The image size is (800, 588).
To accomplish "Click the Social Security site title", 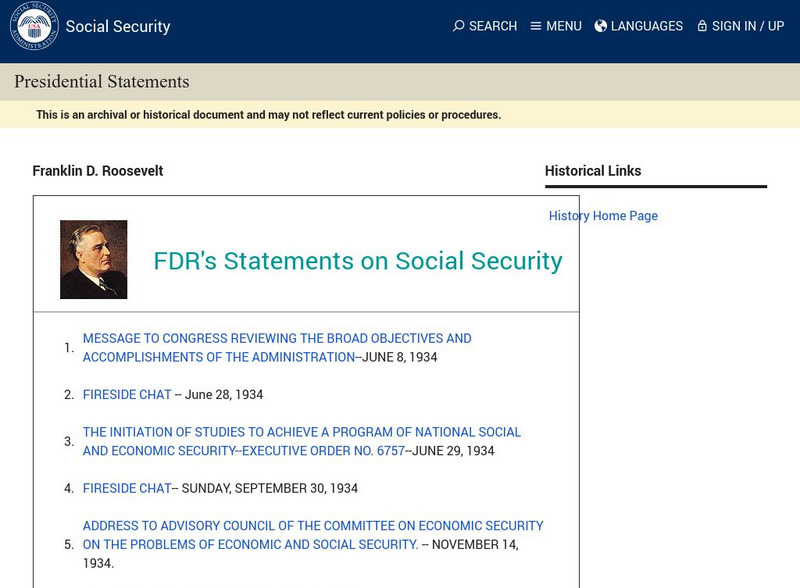I will [x=118, y=27].
